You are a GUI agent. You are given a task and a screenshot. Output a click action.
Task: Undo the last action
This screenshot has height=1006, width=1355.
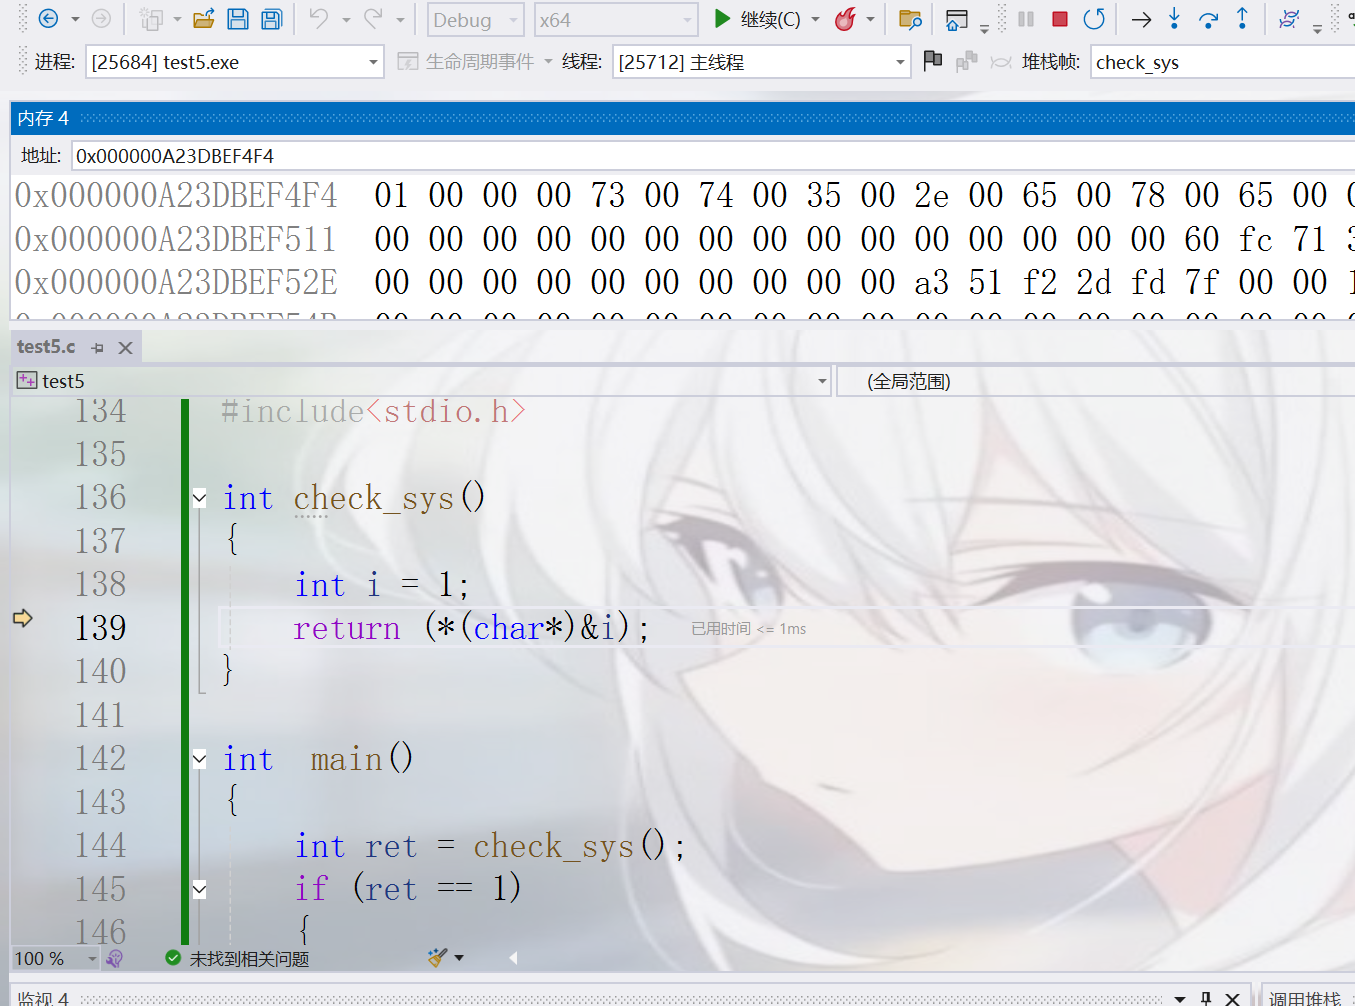click(x=319, y=19)
